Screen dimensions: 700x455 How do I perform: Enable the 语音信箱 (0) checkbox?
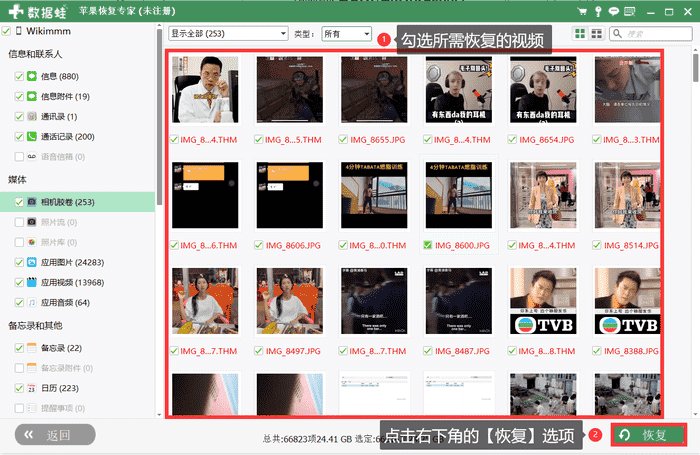[x=19, y=157]
